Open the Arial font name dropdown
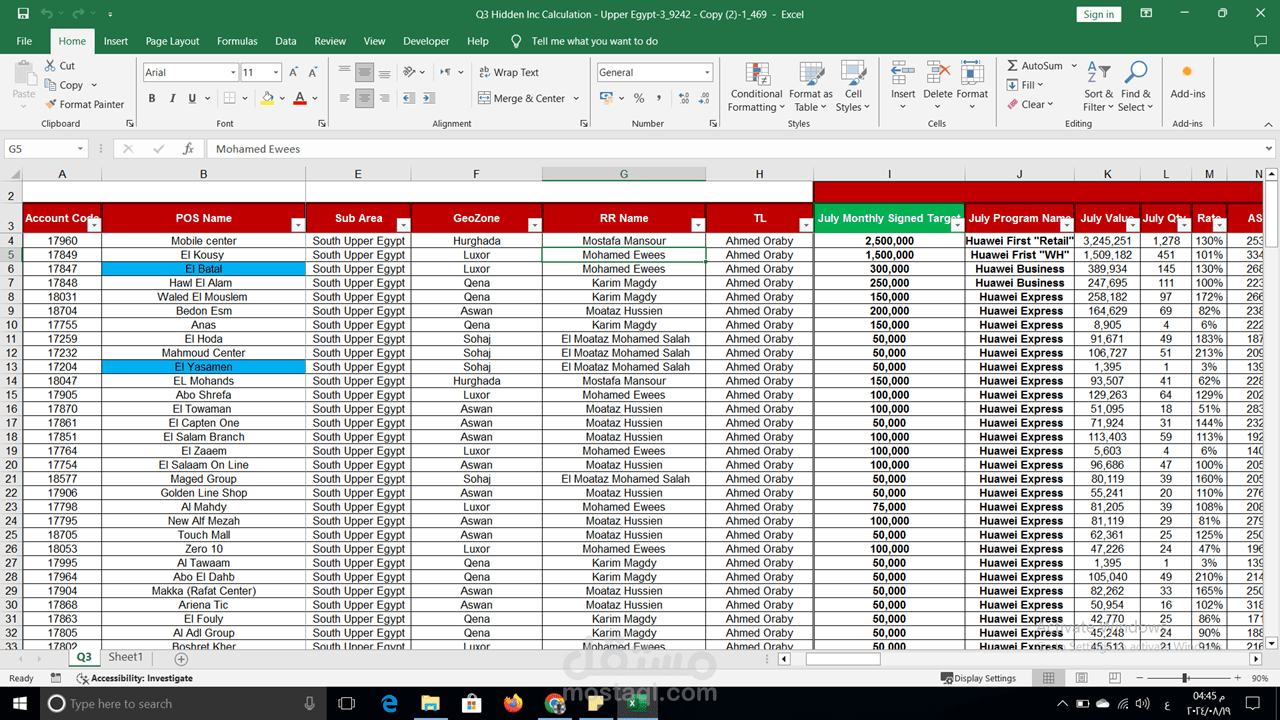 pos(233,72)
